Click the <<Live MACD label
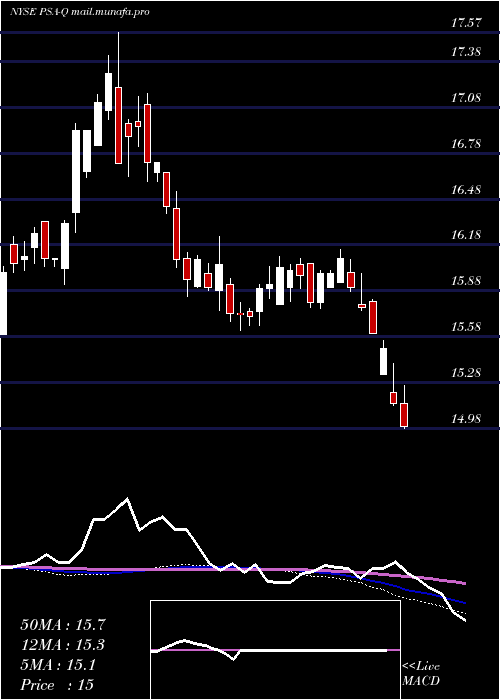 (421, 674)
